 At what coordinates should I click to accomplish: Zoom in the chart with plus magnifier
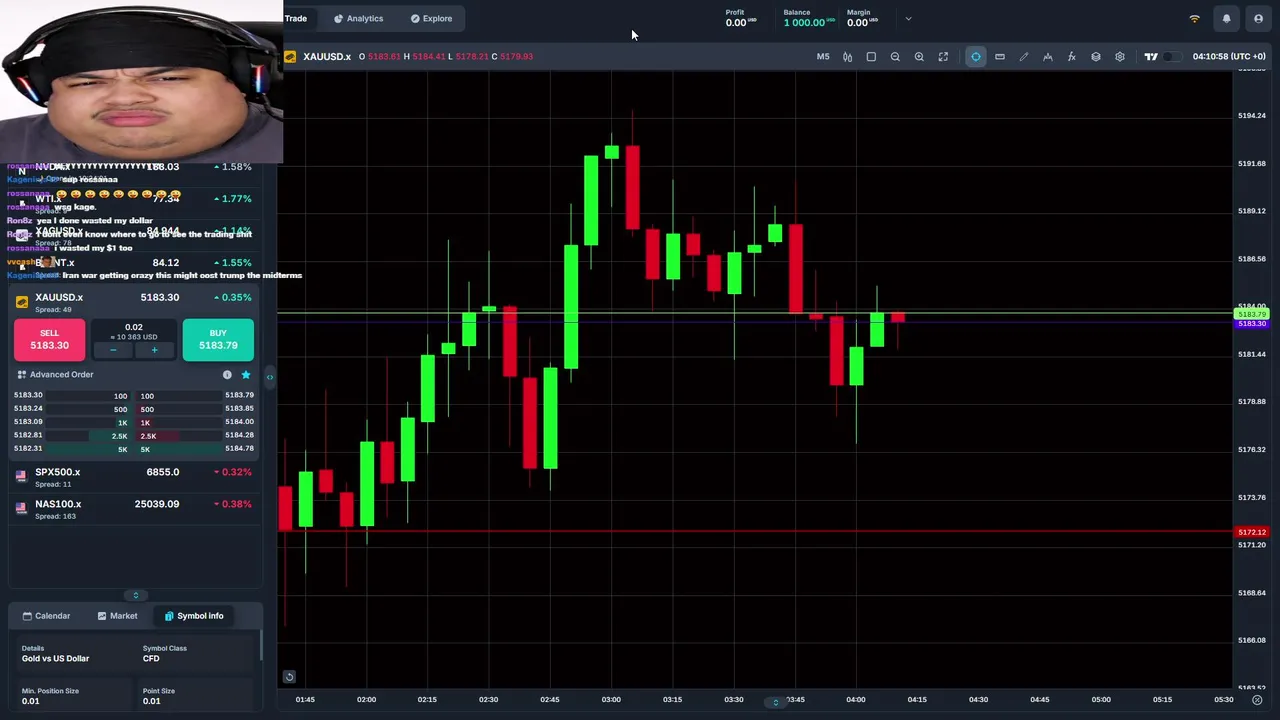pos(919,57)
